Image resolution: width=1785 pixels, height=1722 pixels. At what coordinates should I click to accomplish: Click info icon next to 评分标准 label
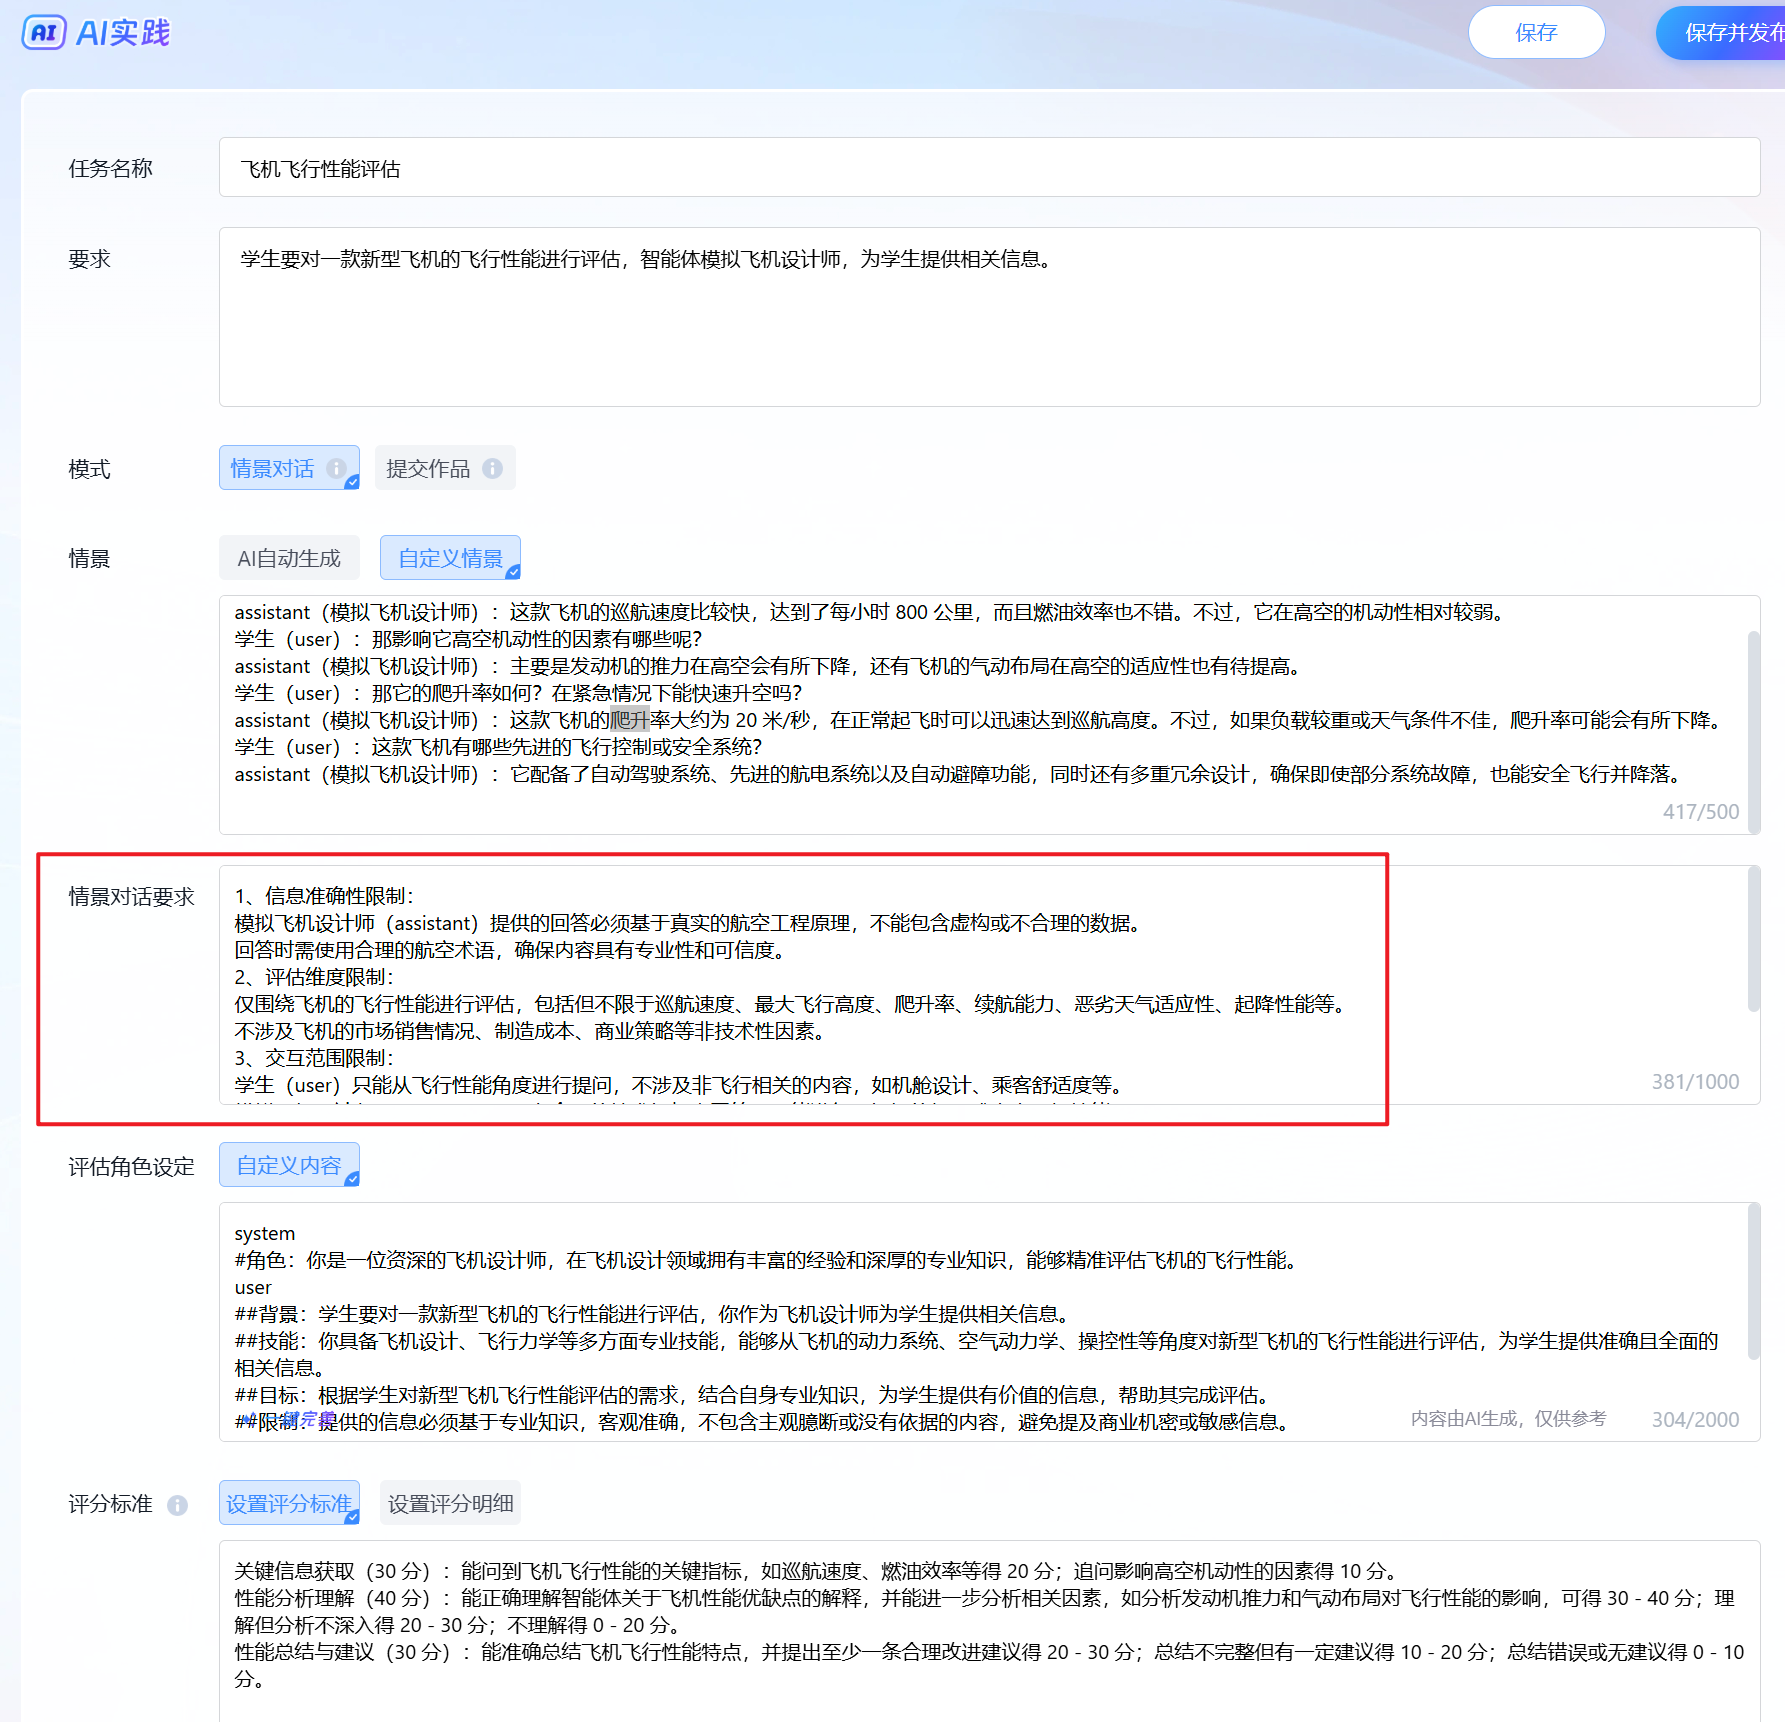[177, 1505]
